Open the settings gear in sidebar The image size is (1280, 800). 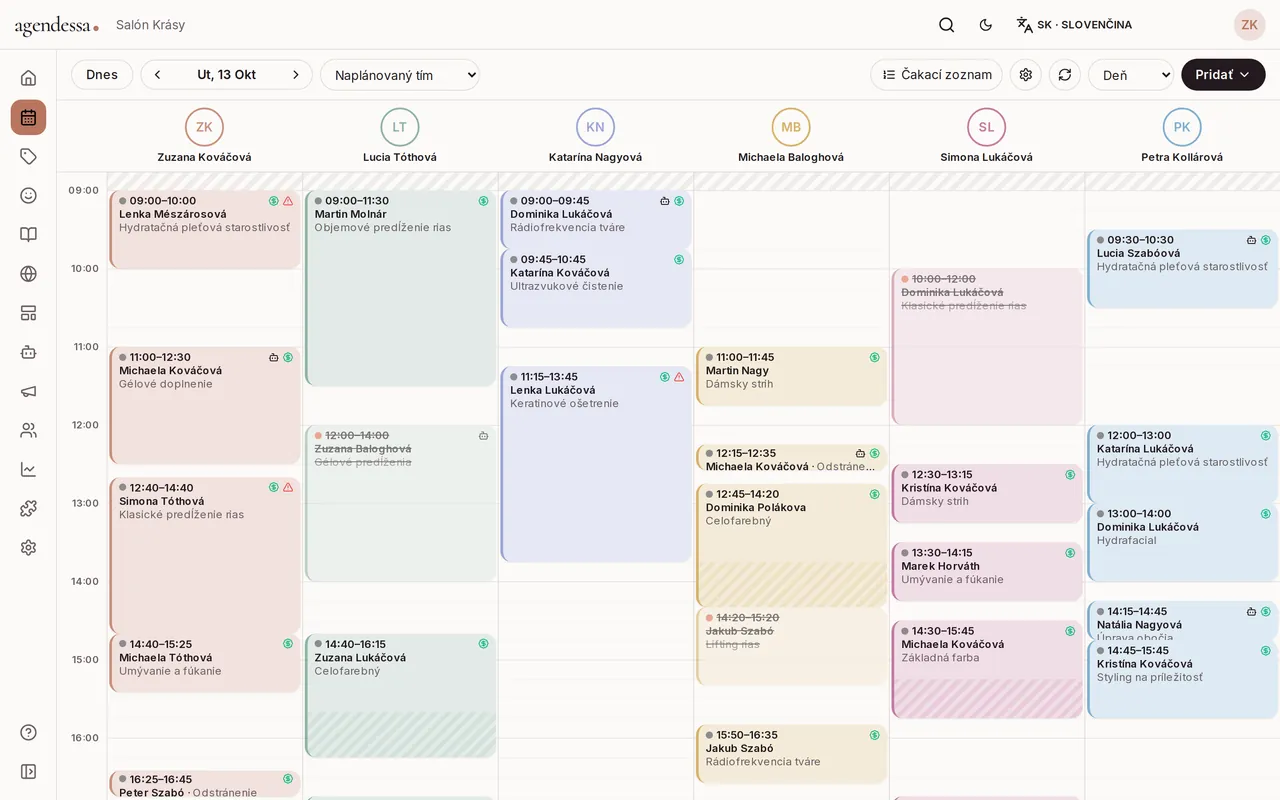point(28,547)
